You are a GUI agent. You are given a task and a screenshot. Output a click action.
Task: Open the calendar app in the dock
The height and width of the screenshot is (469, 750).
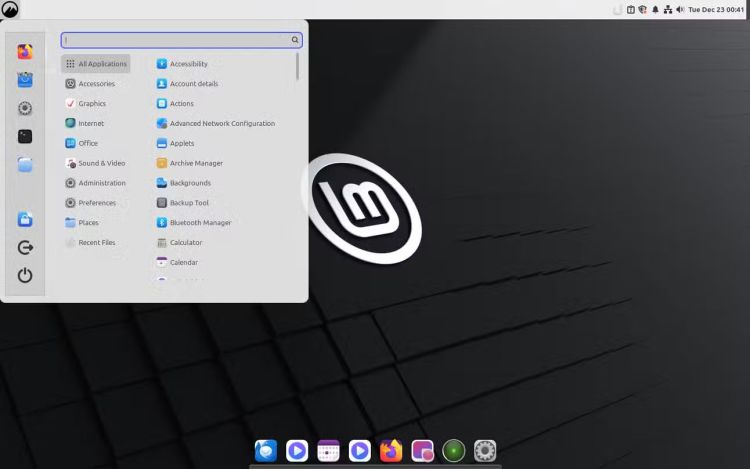pos(328,451)
